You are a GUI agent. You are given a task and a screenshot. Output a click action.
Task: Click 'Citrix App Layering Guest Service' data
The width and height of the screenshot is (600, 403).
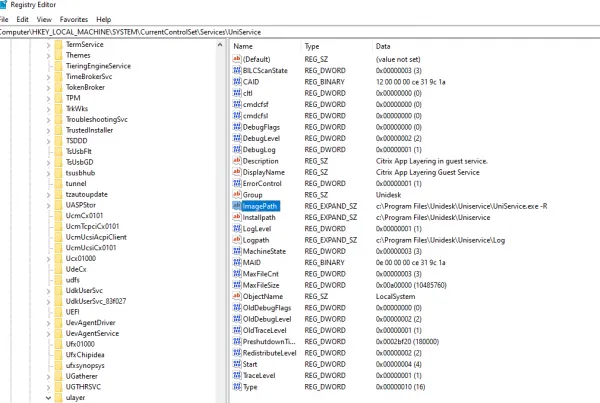point(427,172)
